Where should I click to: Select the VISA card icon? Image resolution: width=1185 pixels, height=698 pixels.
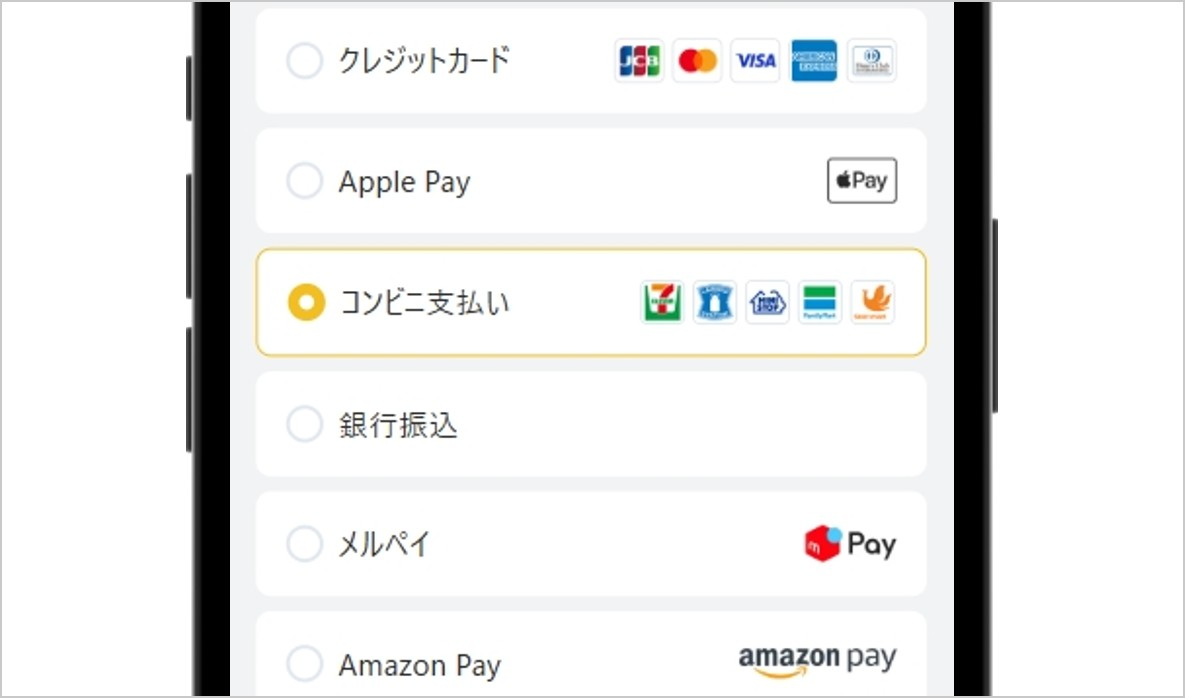tap(755, 61)
